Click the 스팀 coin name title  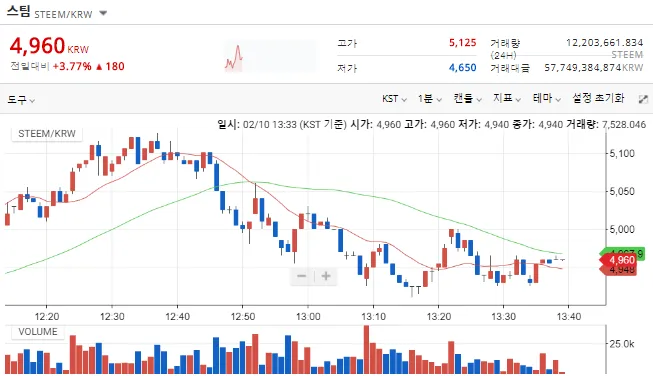point(18,11)
